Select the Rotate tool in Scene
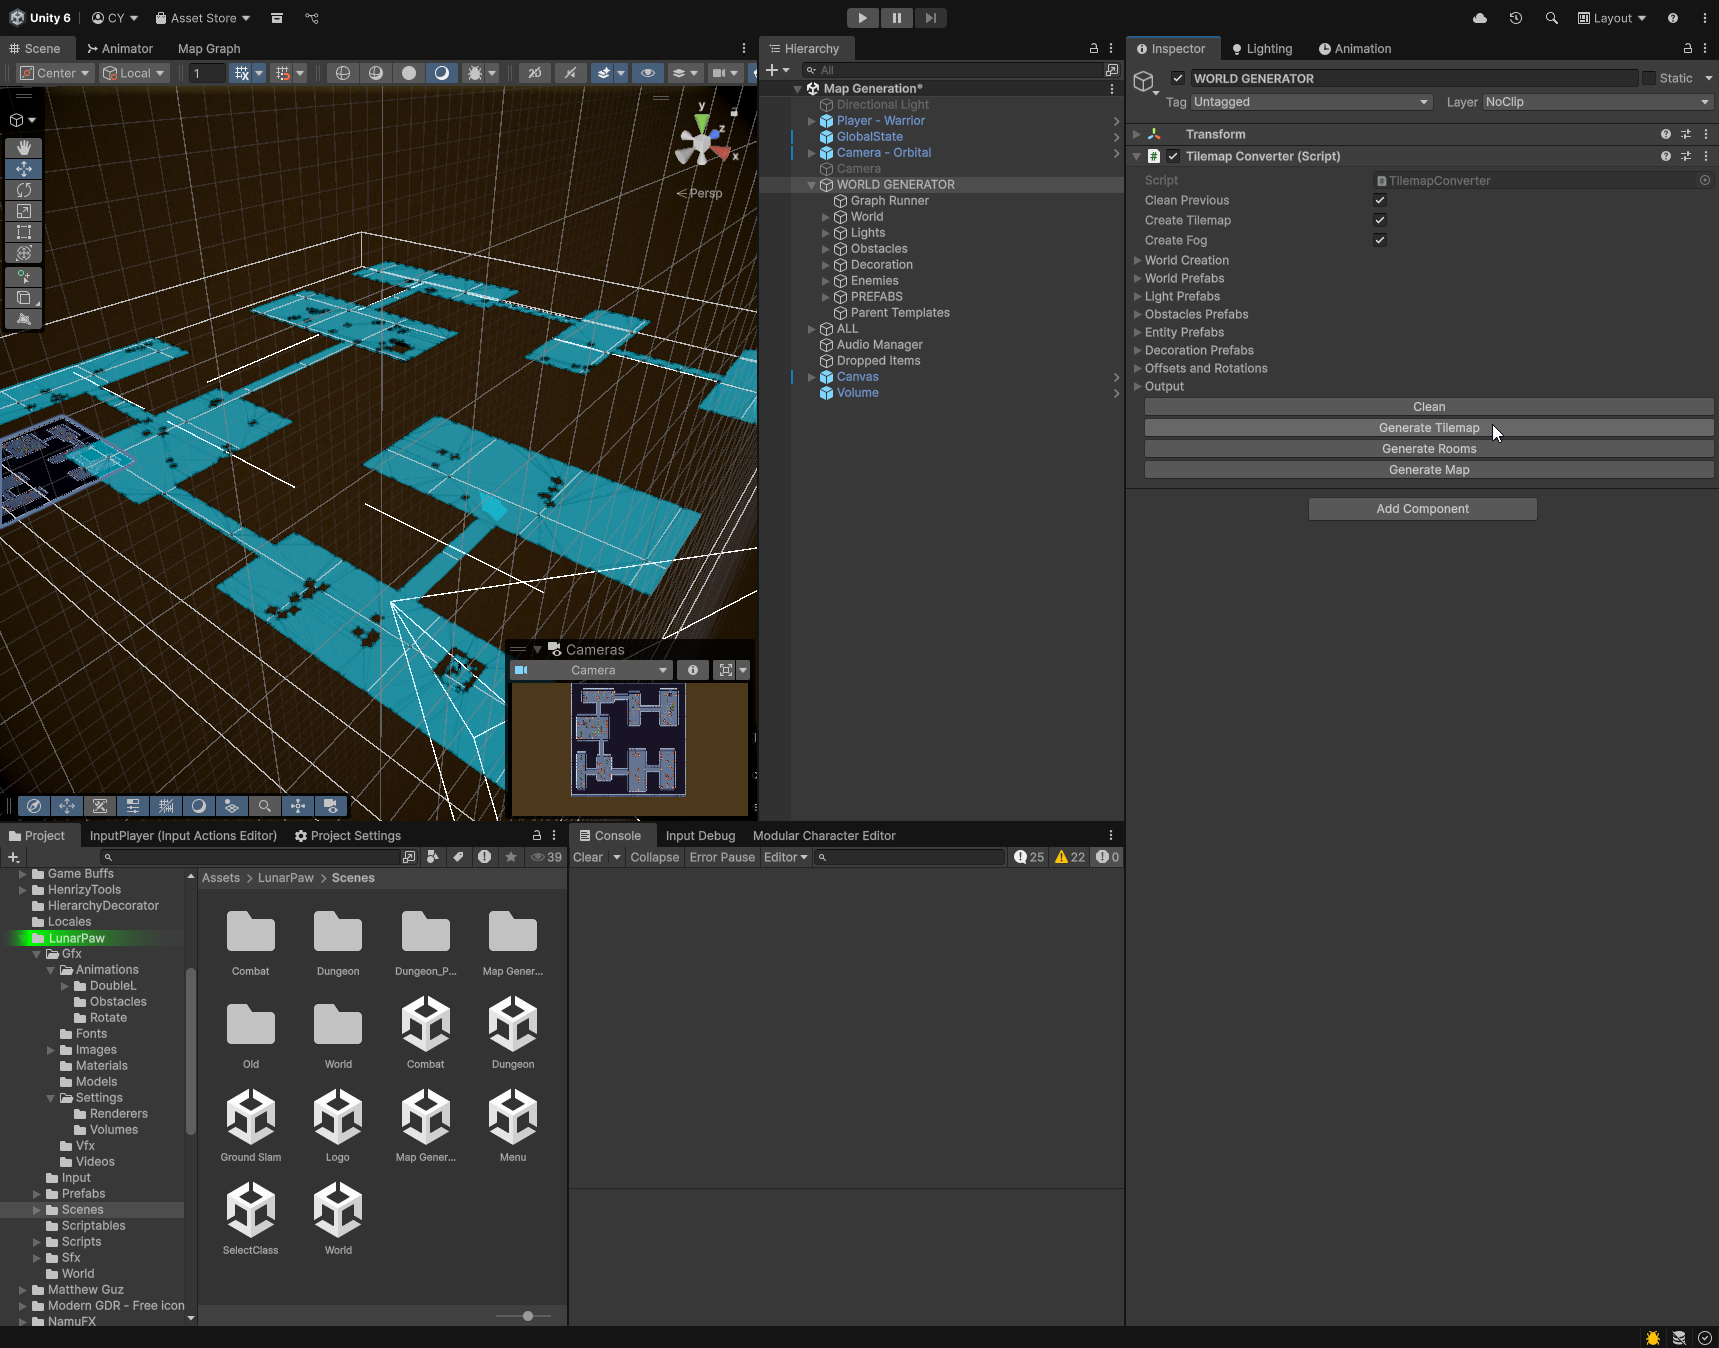Screen dimensions: 1719x1348 click(24, 190)
